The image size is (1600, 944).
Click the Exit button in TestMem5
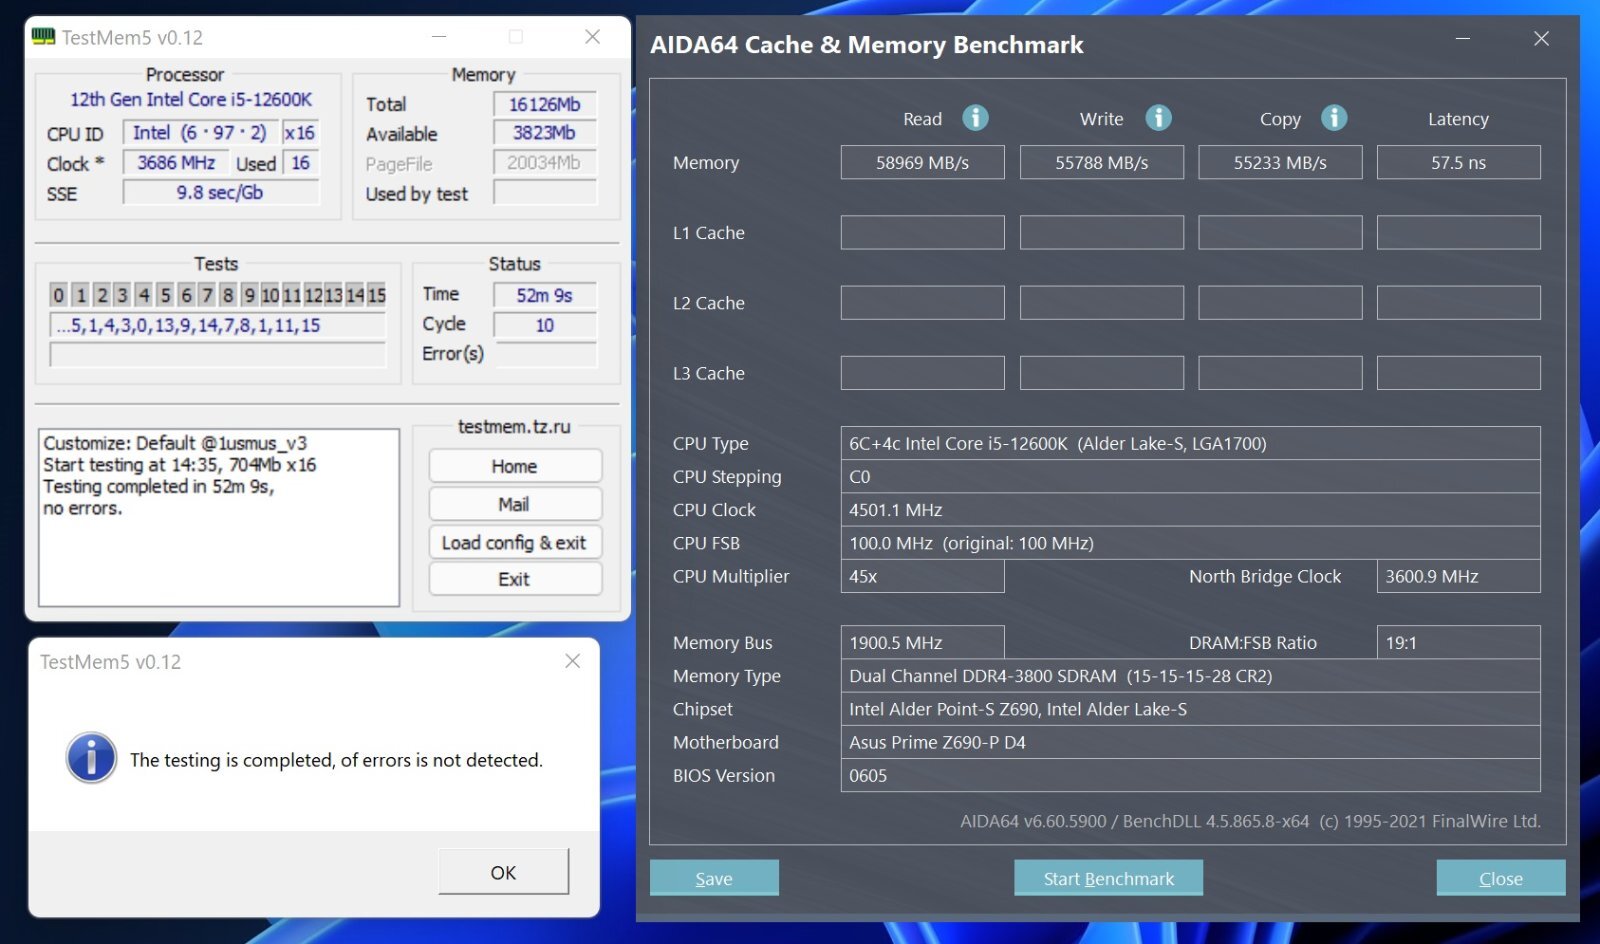click(515, 579)
